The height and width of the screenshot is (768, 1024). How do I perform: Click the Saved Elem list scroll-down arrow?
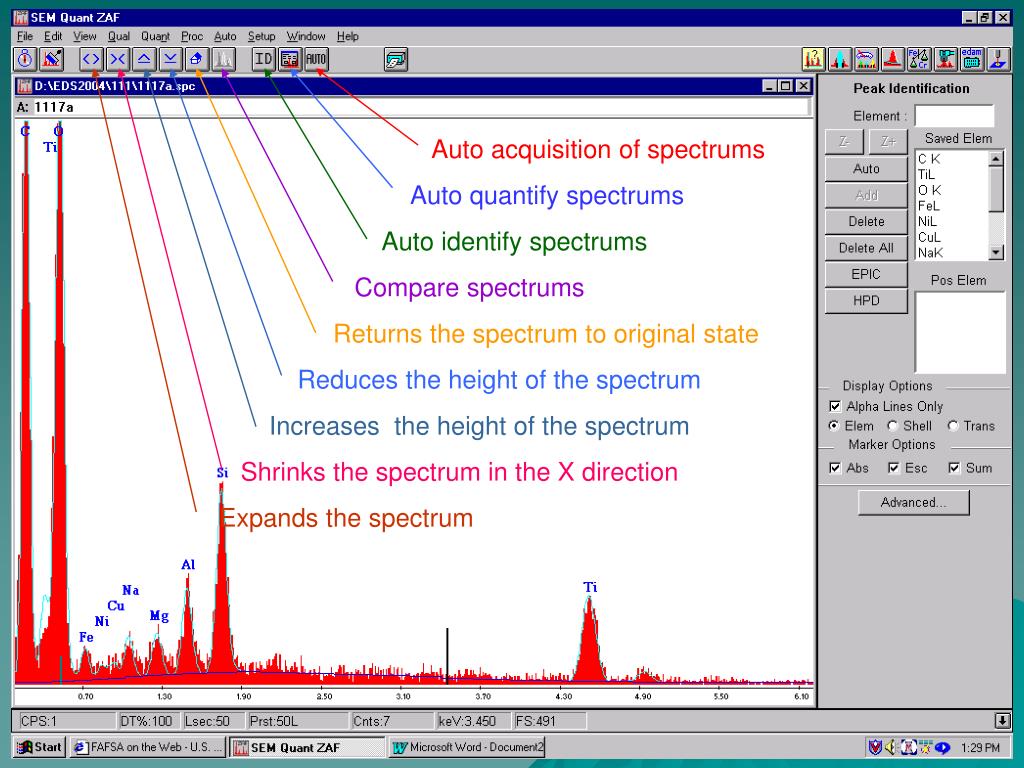pos(996,252)
